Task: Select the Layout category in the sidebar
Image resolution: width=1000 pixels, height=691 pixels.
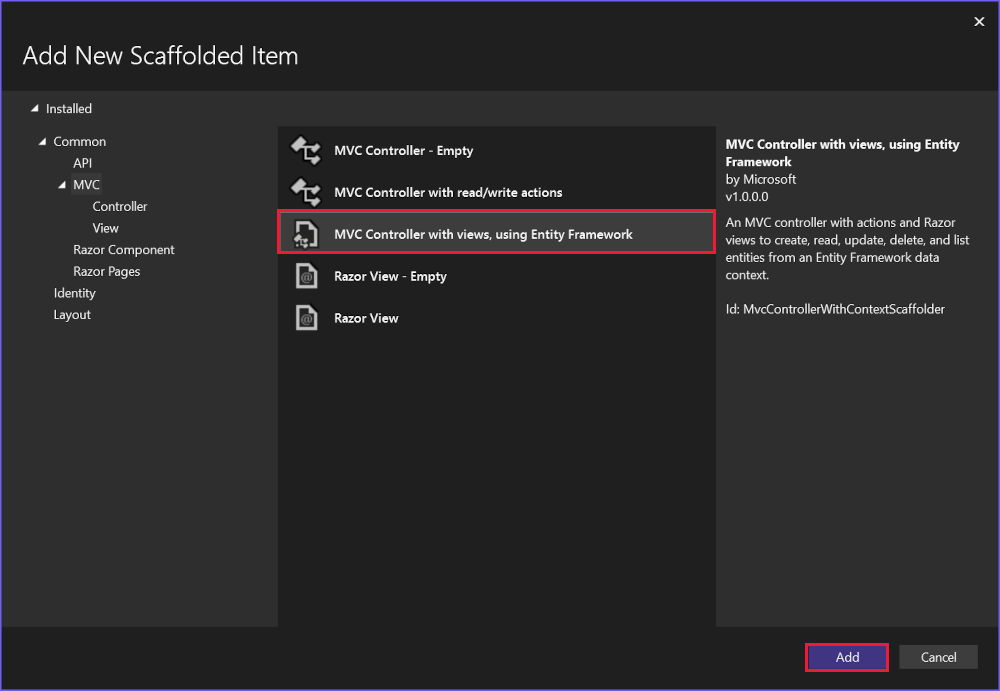Action: [x=71, y=314]
